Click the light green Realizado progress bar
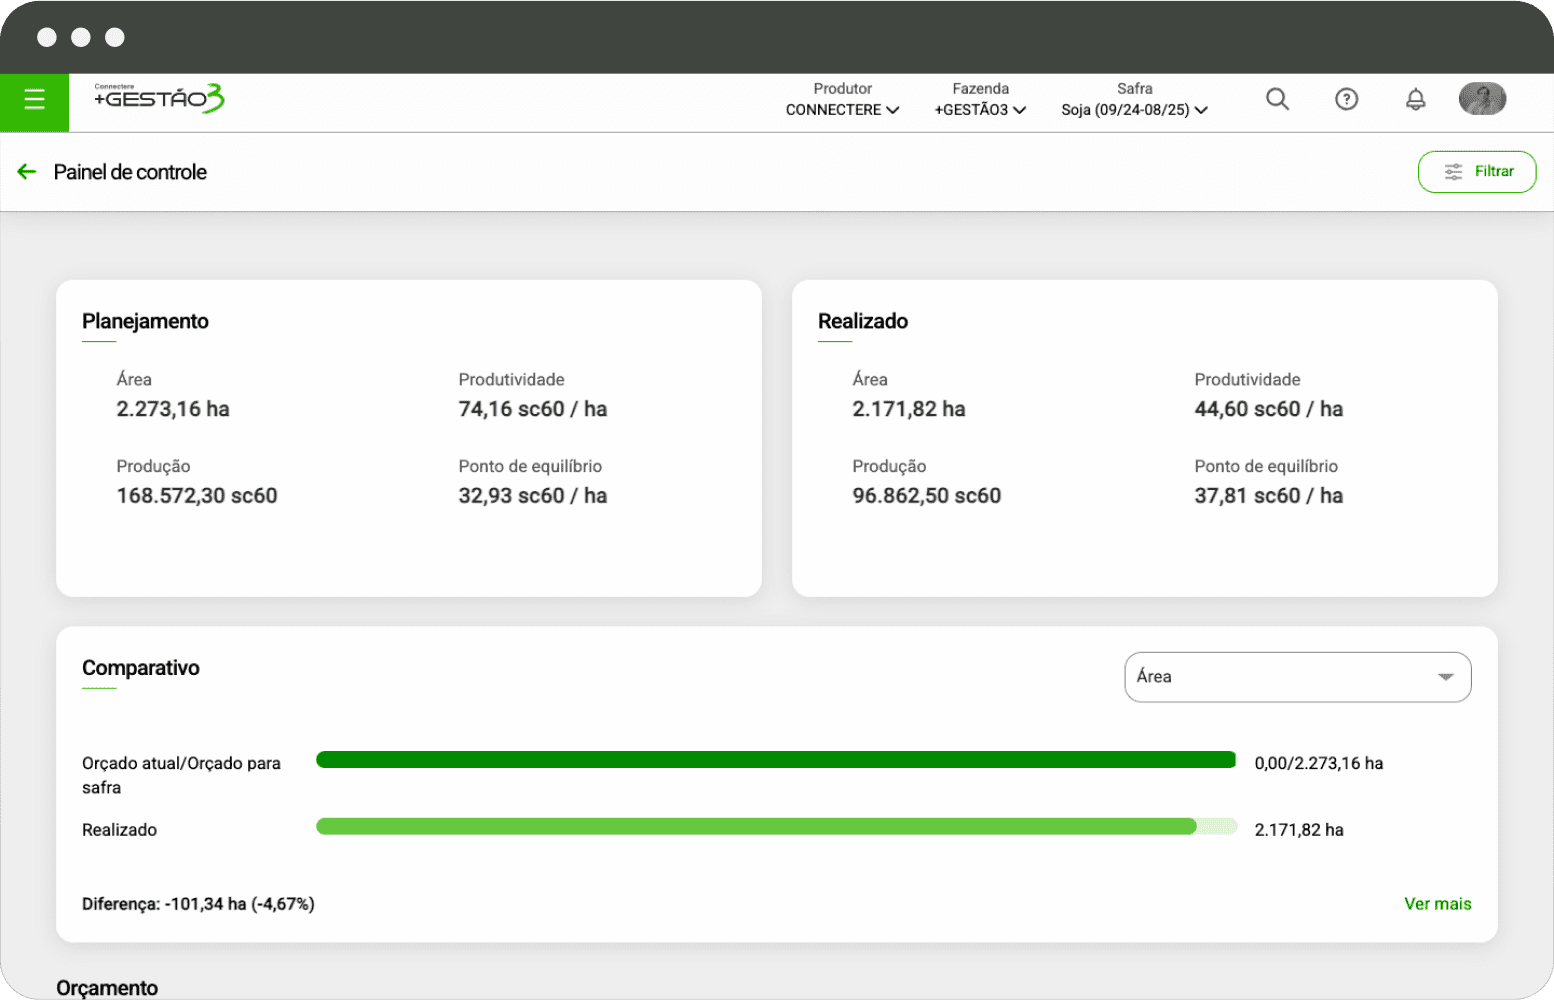 [x=756, y=827]
